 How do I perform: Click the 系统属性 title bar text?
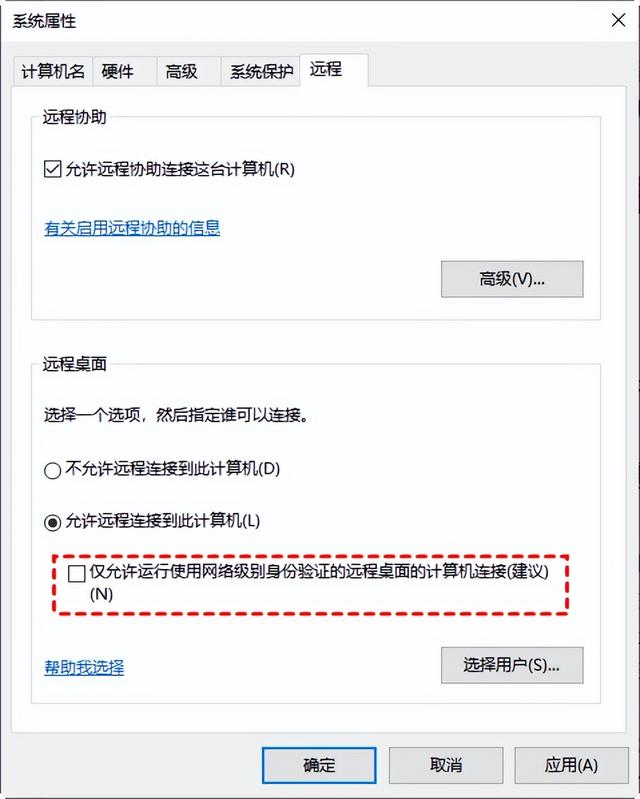click(x=44, y=21)
